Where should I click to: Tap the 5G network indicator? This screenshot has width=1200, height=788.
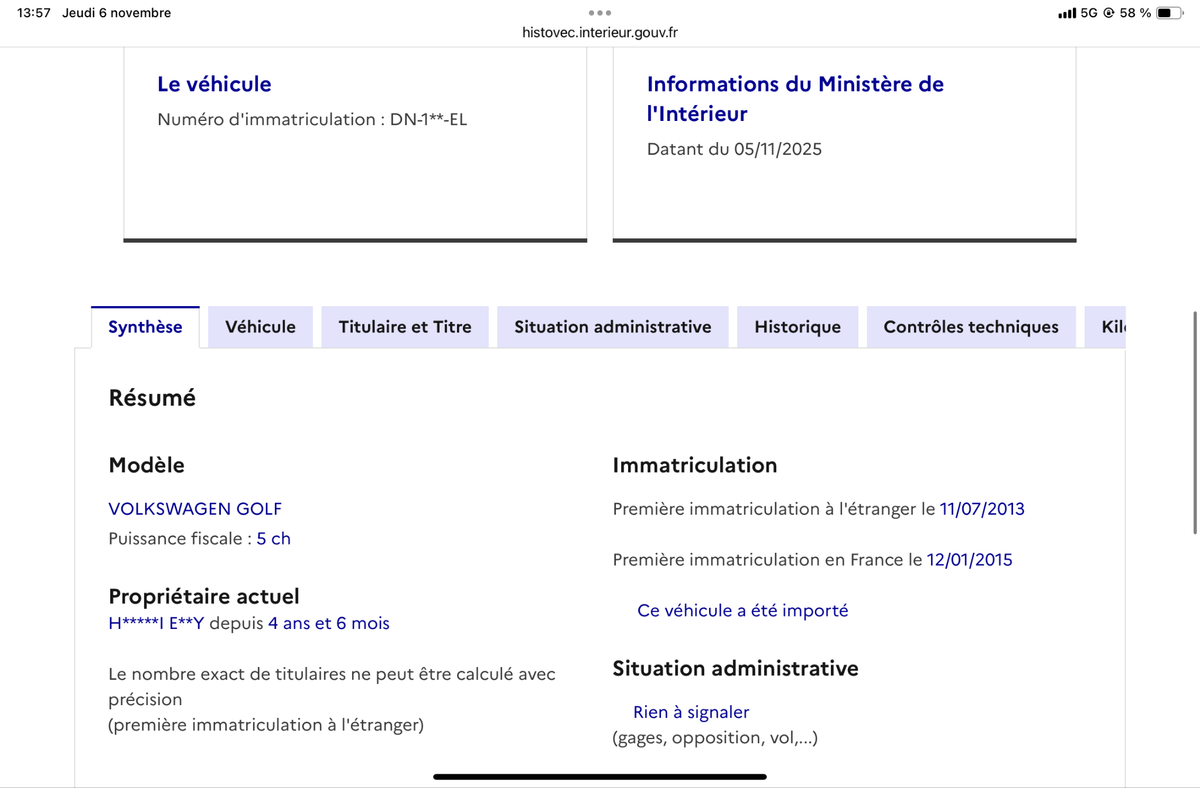(1090, 13)
